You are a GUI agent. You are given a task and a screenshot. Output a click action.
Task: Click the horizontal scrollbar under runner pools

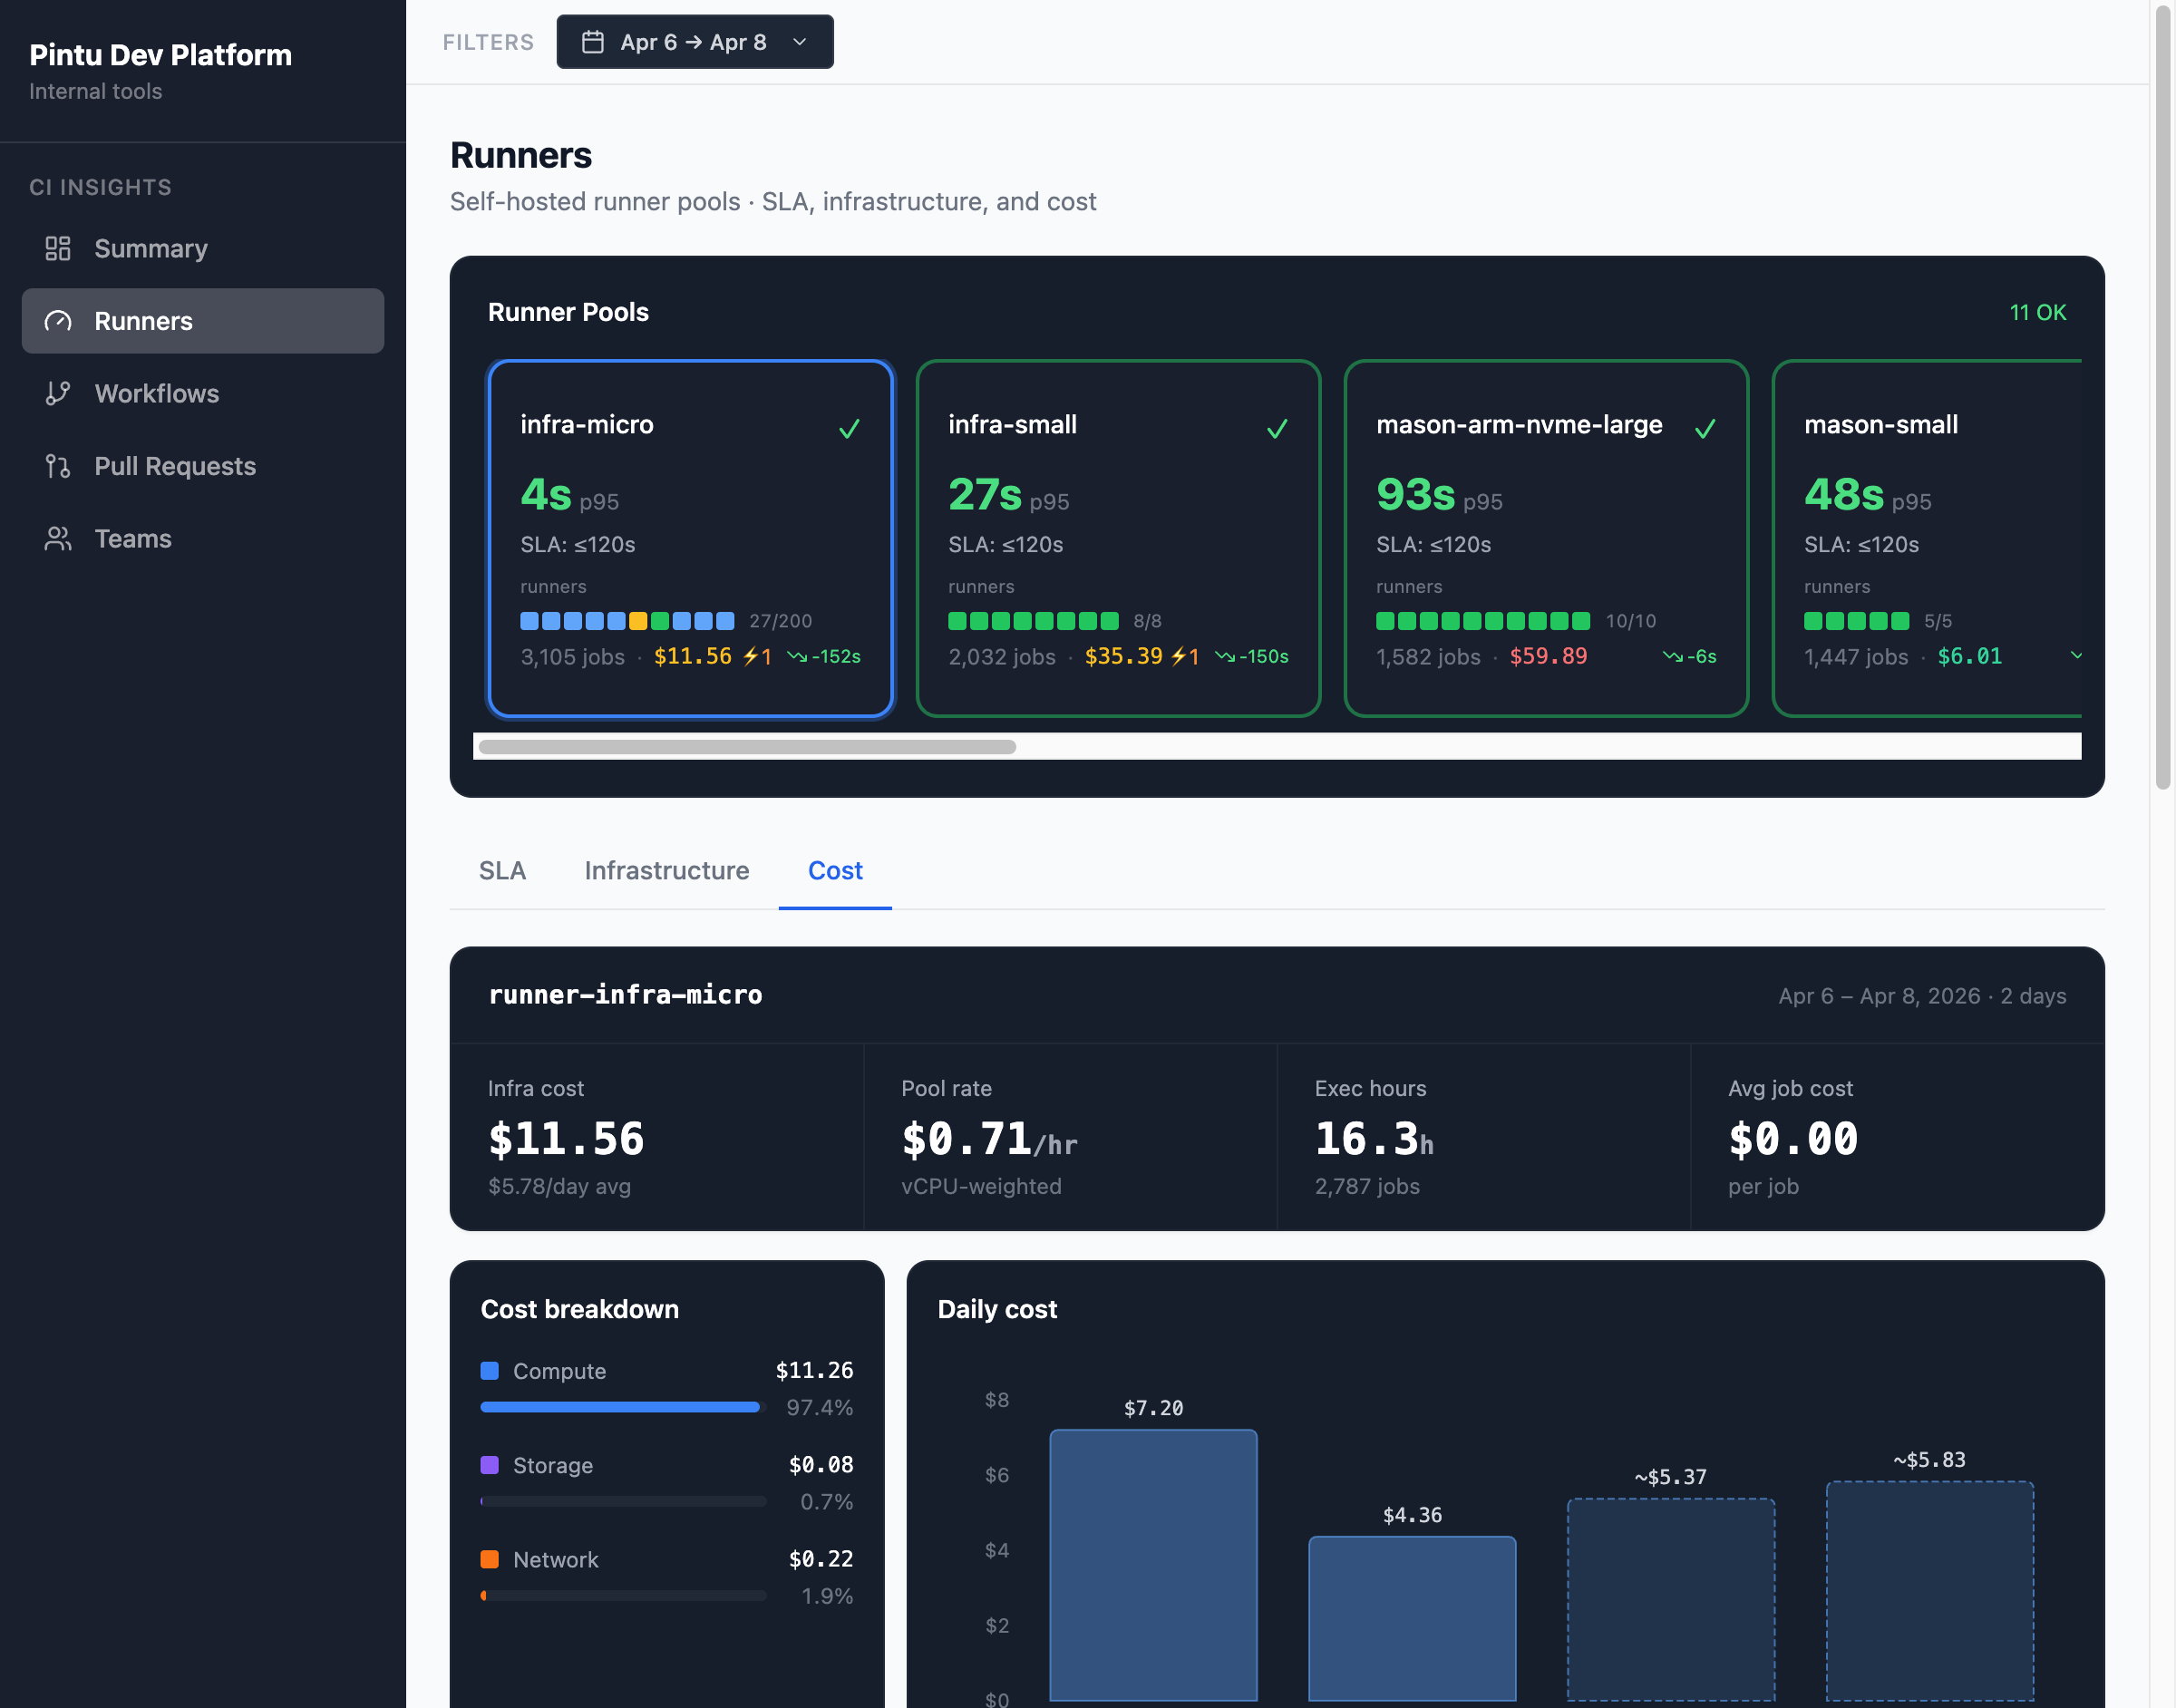[x=747, y=747]
